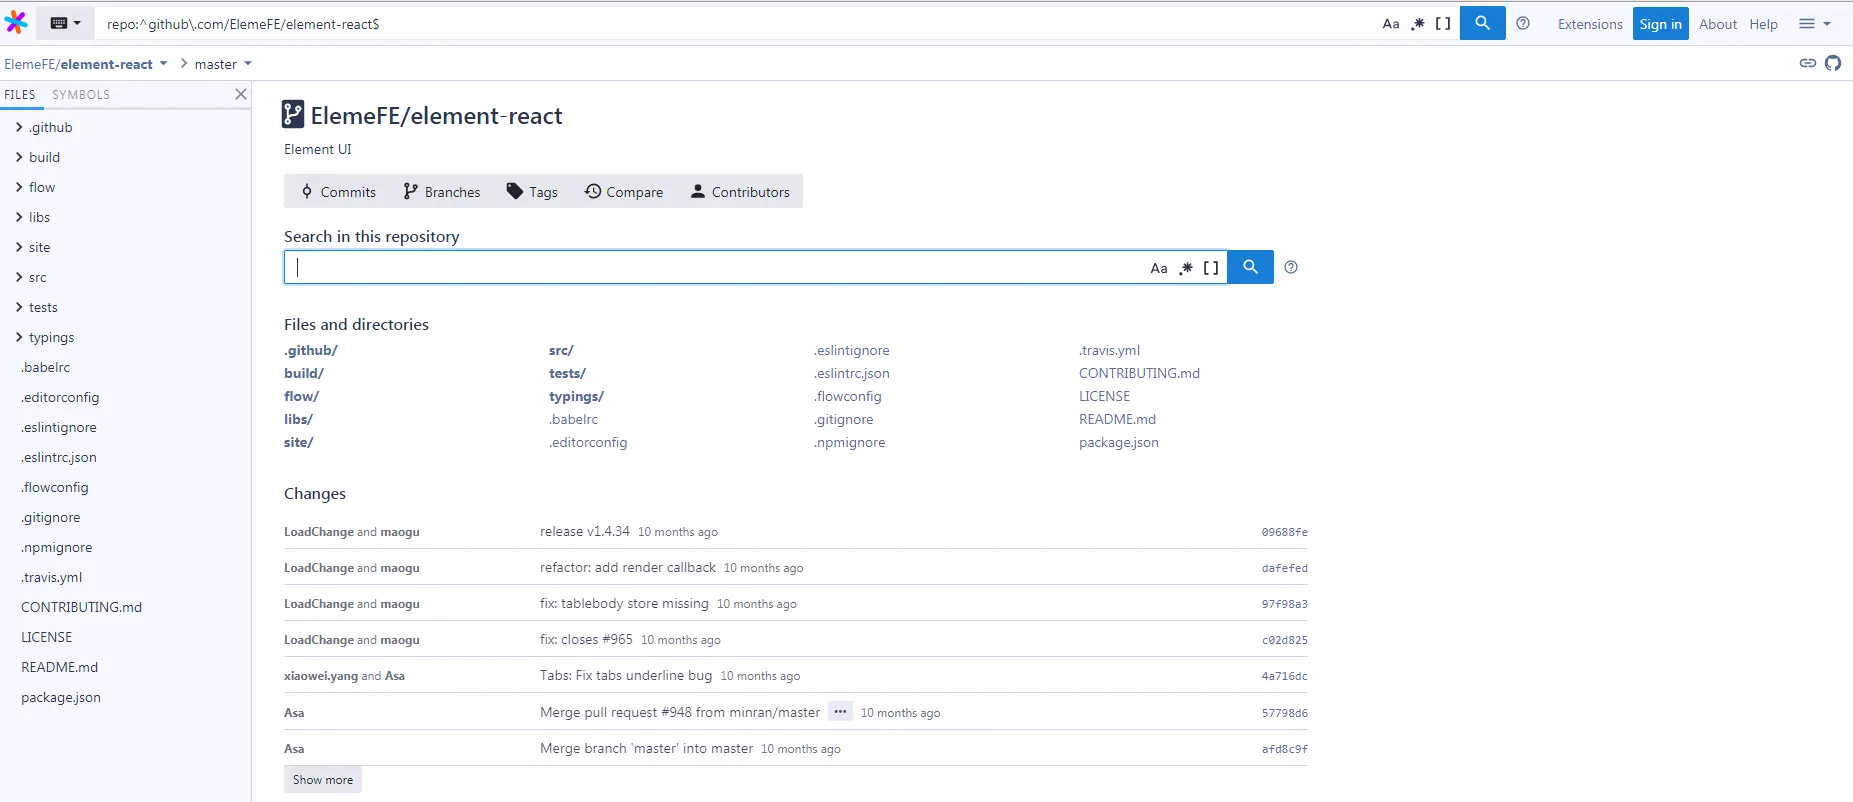Open search help icon in top bar
The height and width of the screenshot is (802, 1853).
[1523, 23]
